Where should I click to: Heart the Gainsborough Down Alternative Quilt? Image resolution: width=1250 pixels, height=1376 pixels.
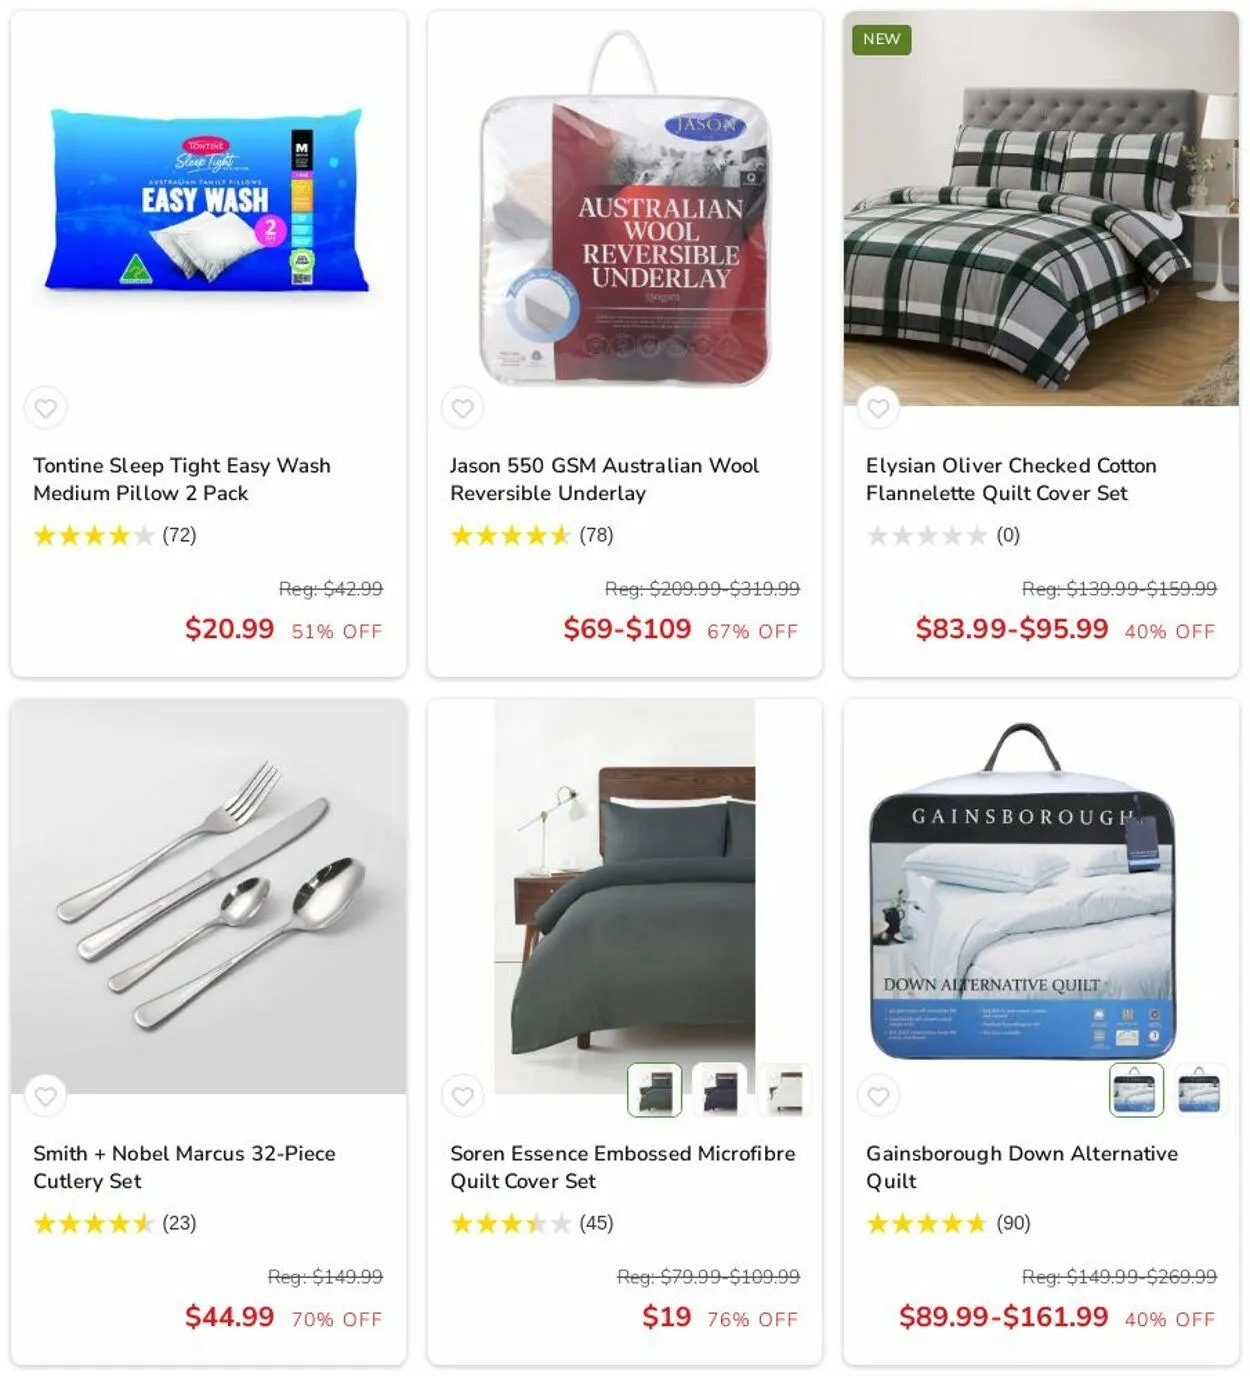[878, 1096]
